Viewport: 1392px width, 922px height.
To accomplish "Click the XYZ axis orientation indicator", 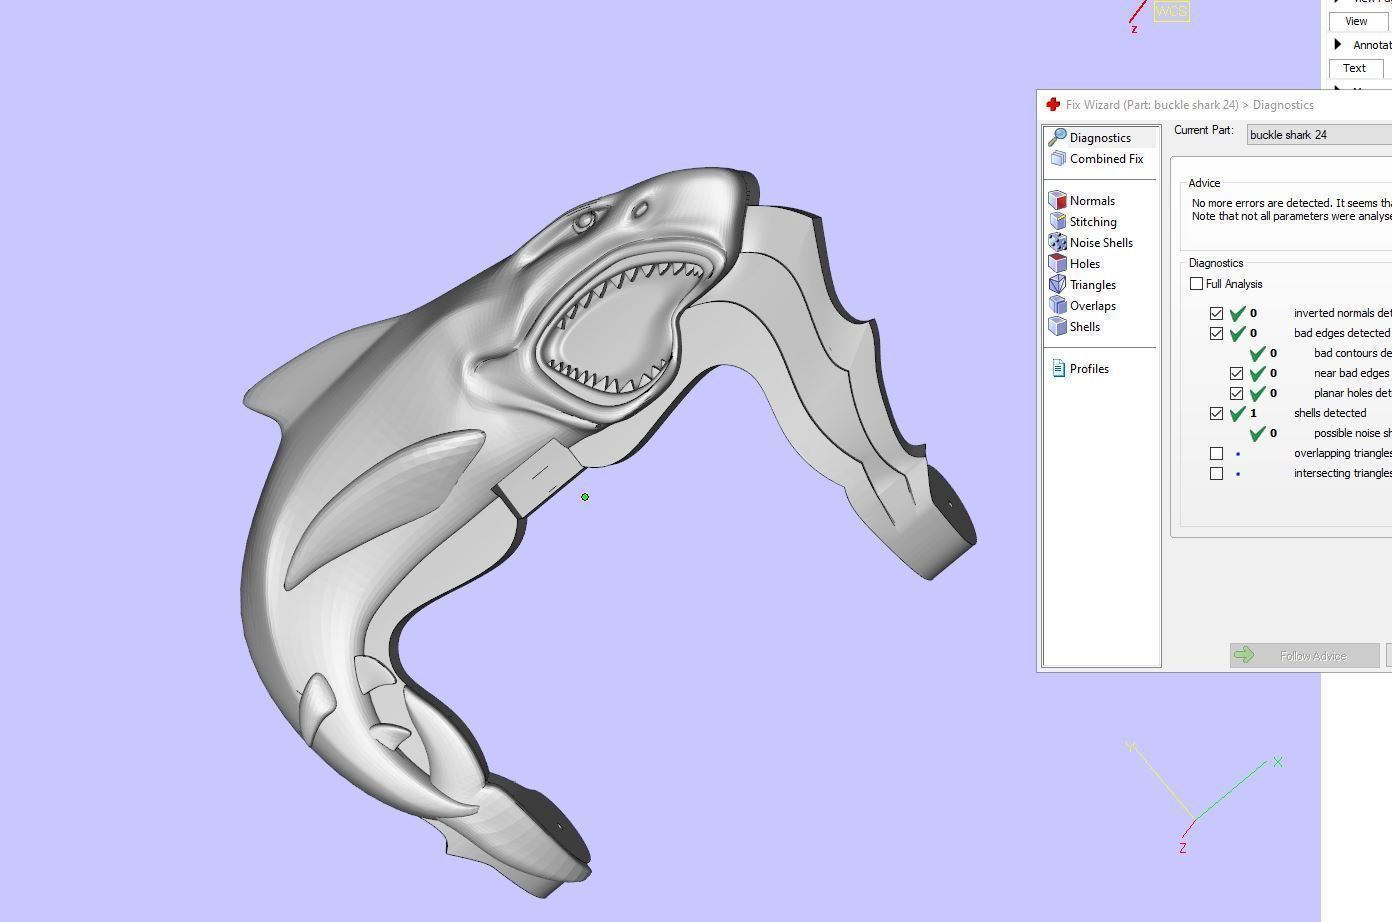I will [1204, 797].
